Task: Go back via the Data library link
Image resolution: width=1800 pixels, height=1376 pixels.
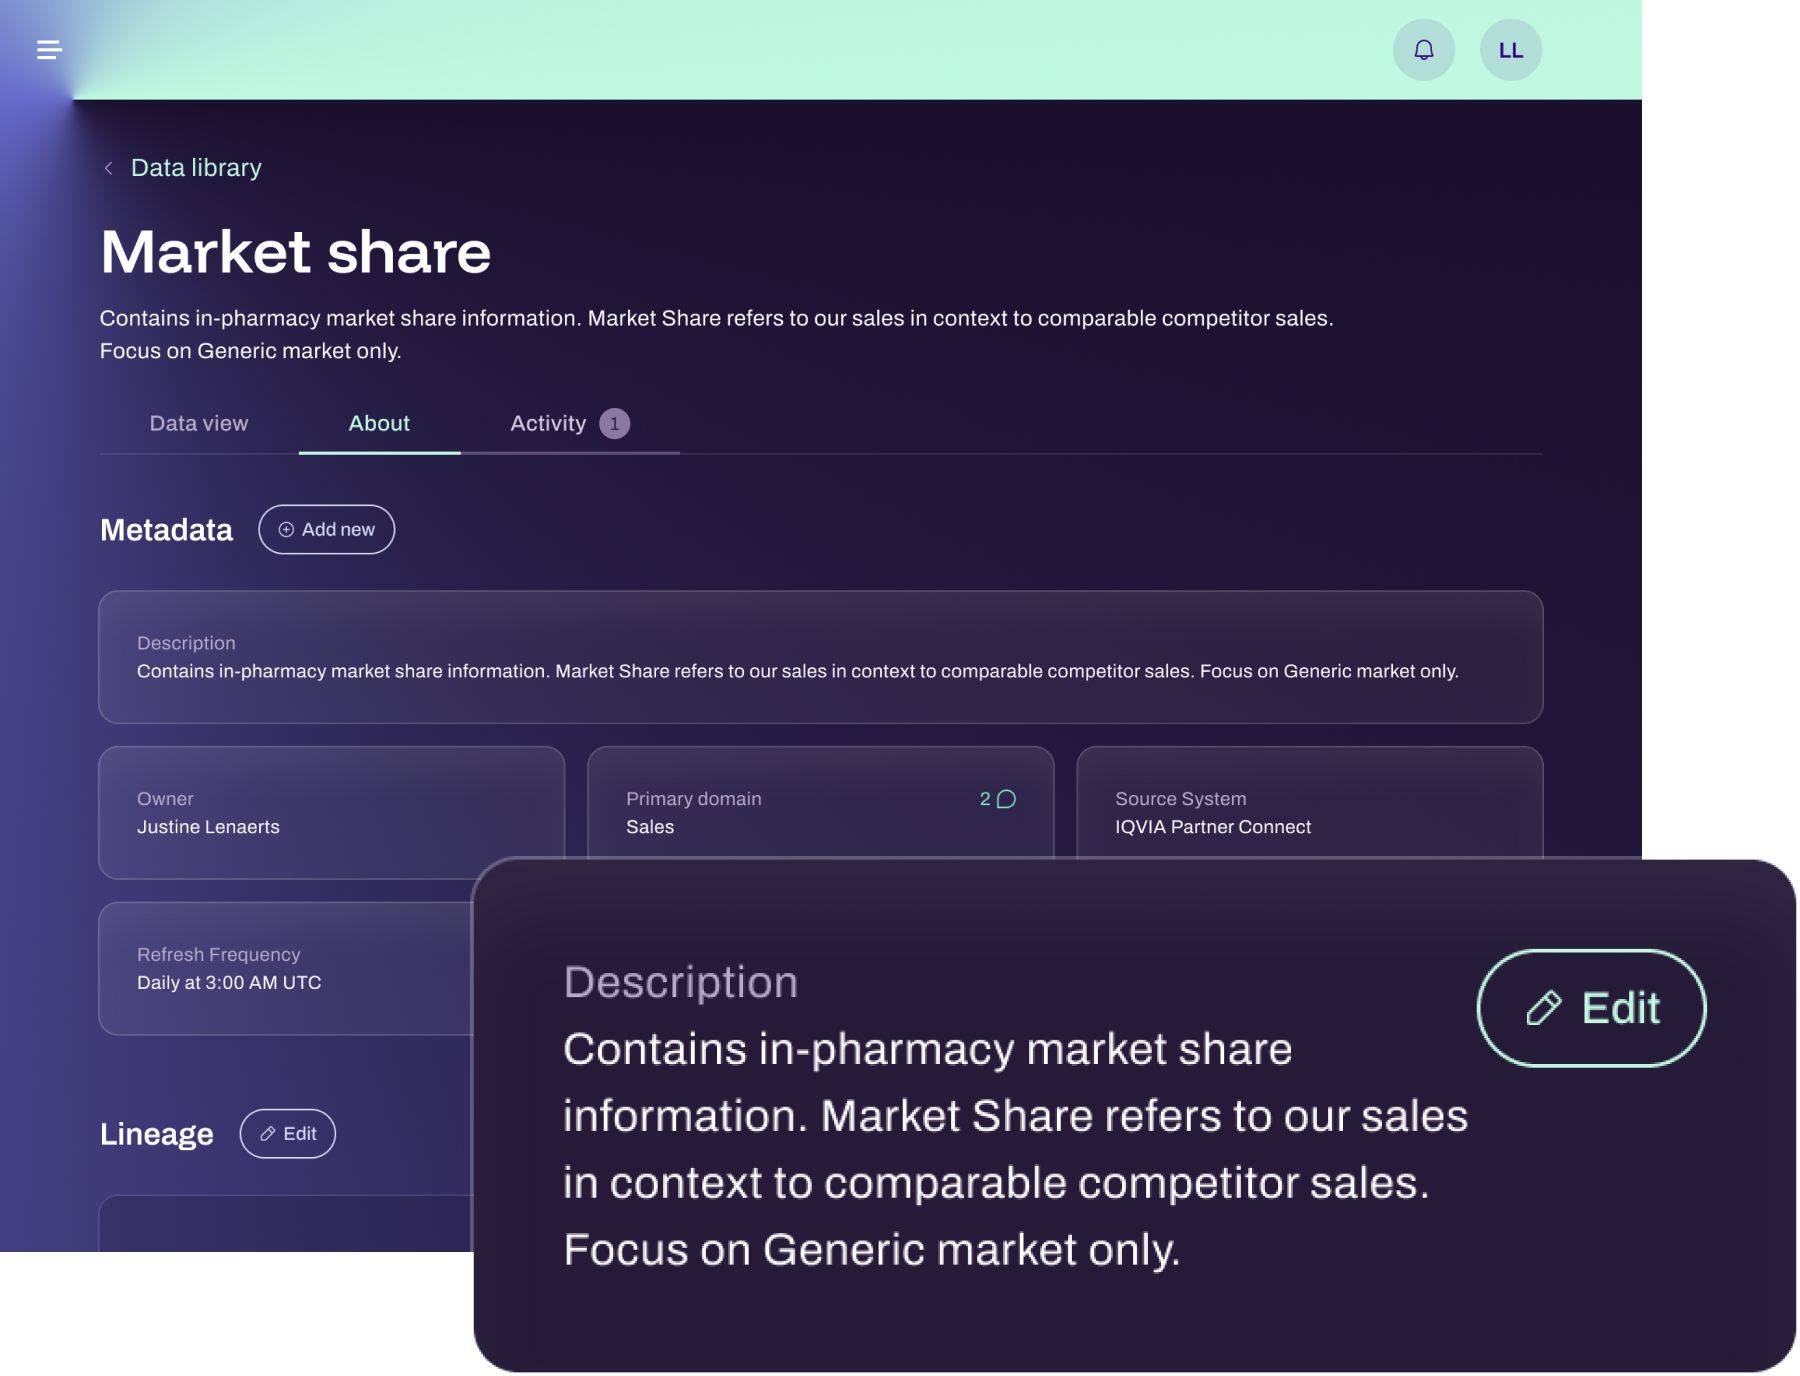Action: (196, 168)
